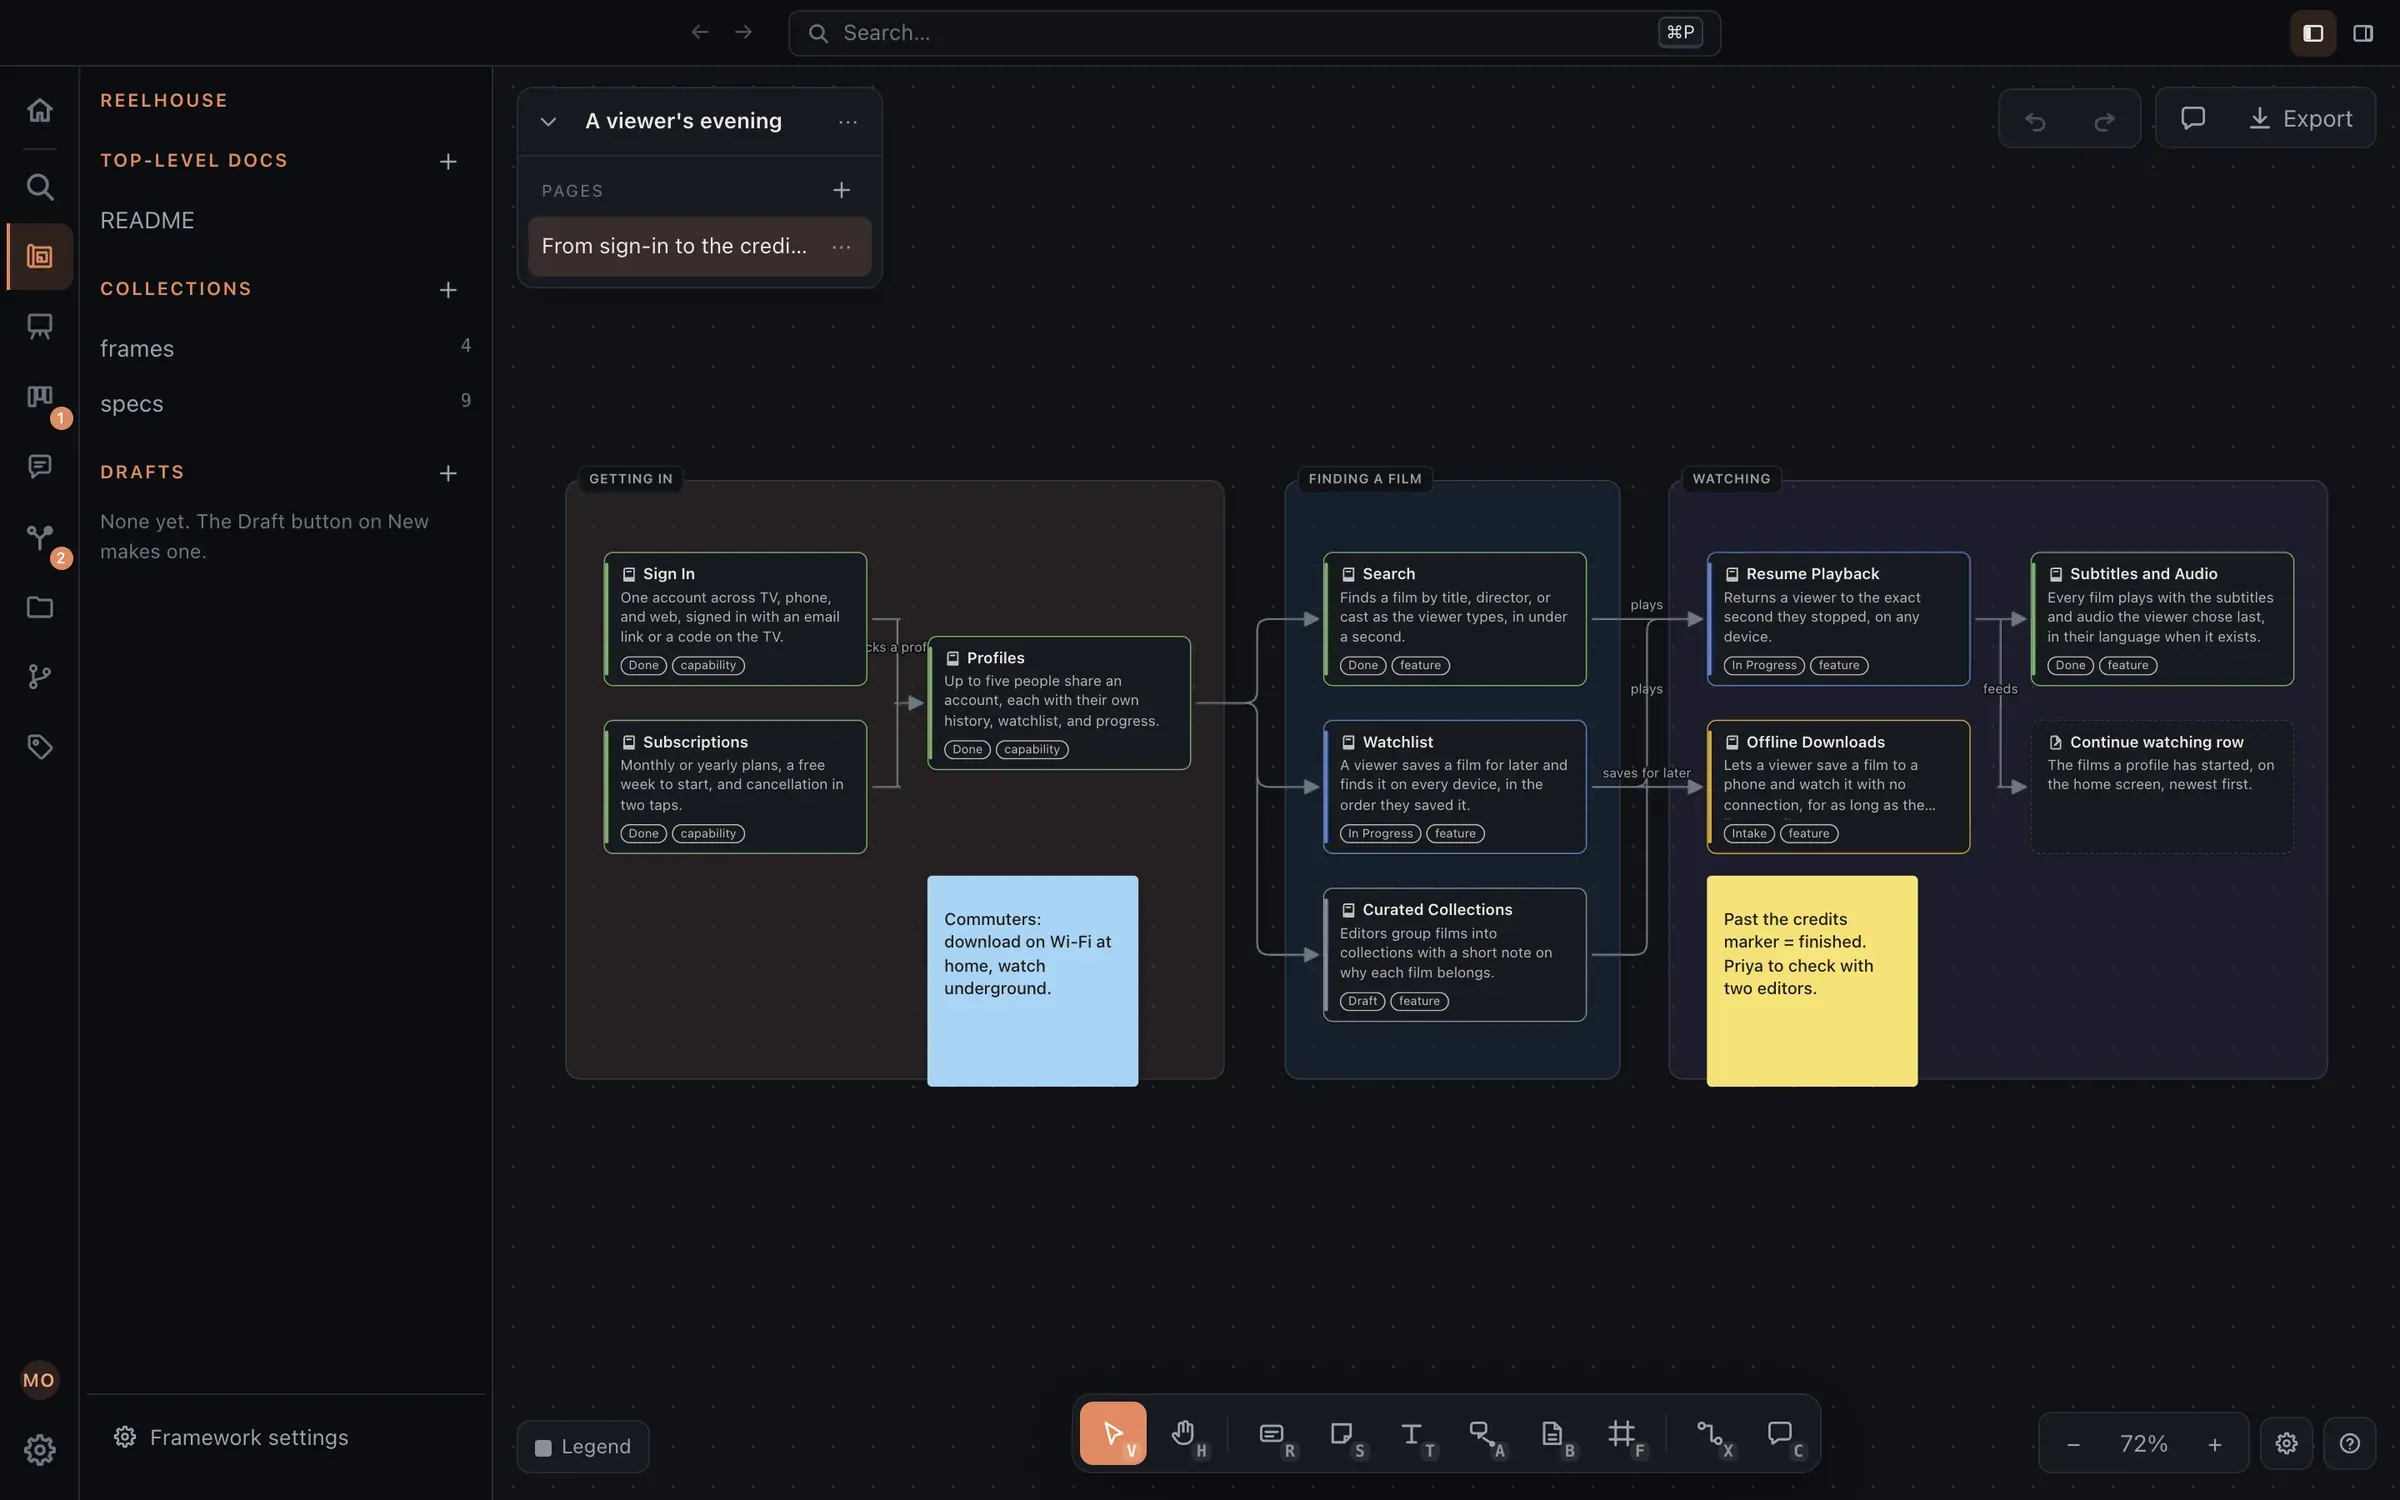The image size is (2400, 1500).
Task: Select the document block tool B
Action: tap(1553, 1434)
